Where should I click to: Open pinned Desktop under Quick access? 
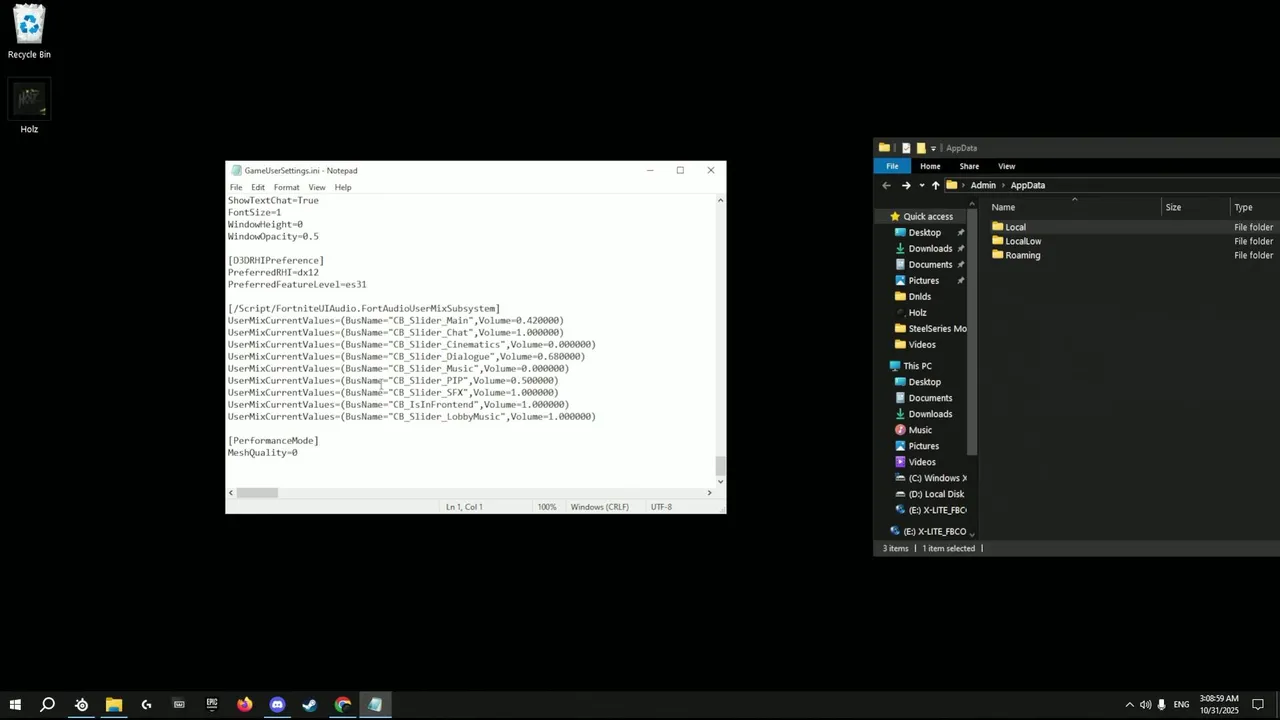924,233
